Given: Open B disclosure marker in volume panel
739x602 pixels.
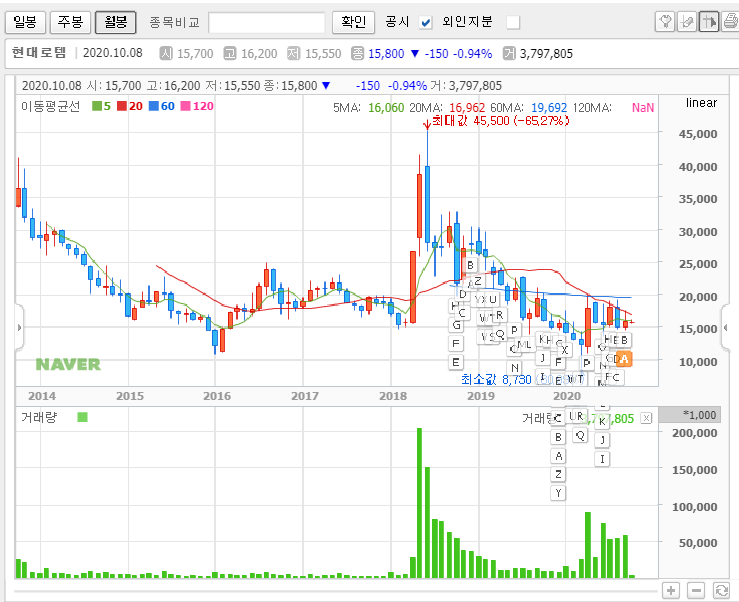Looking at the screenshot, I should pyautogui.click(x=558, y=437).
